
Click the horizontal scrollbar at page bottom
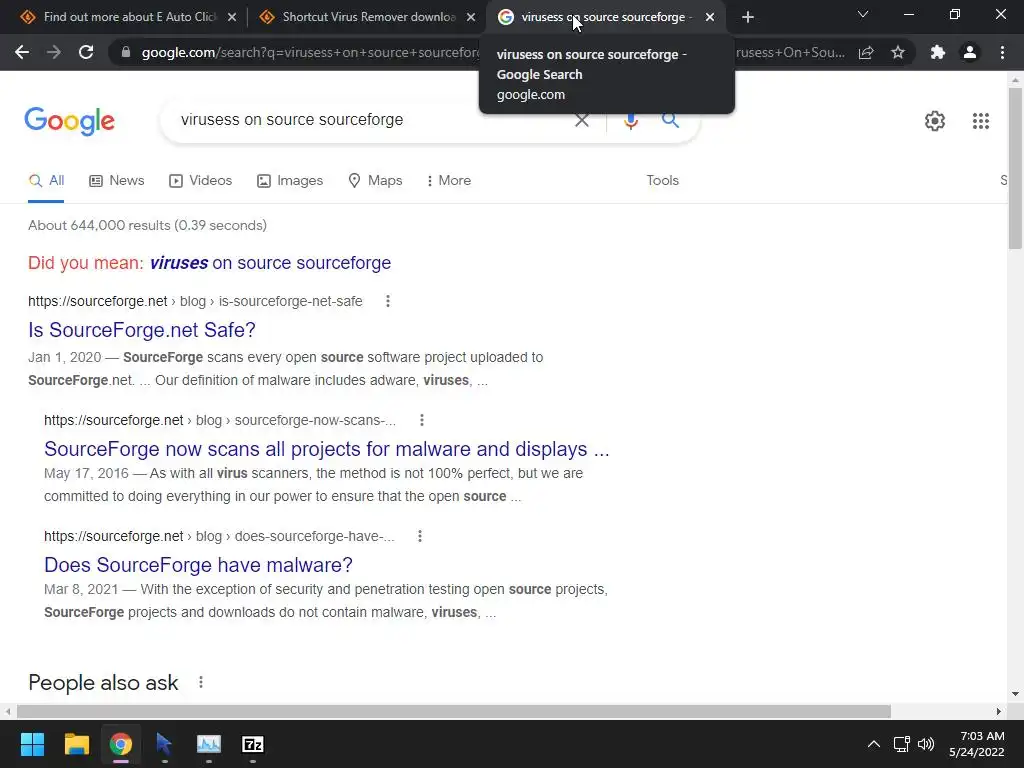click(454, 711)
